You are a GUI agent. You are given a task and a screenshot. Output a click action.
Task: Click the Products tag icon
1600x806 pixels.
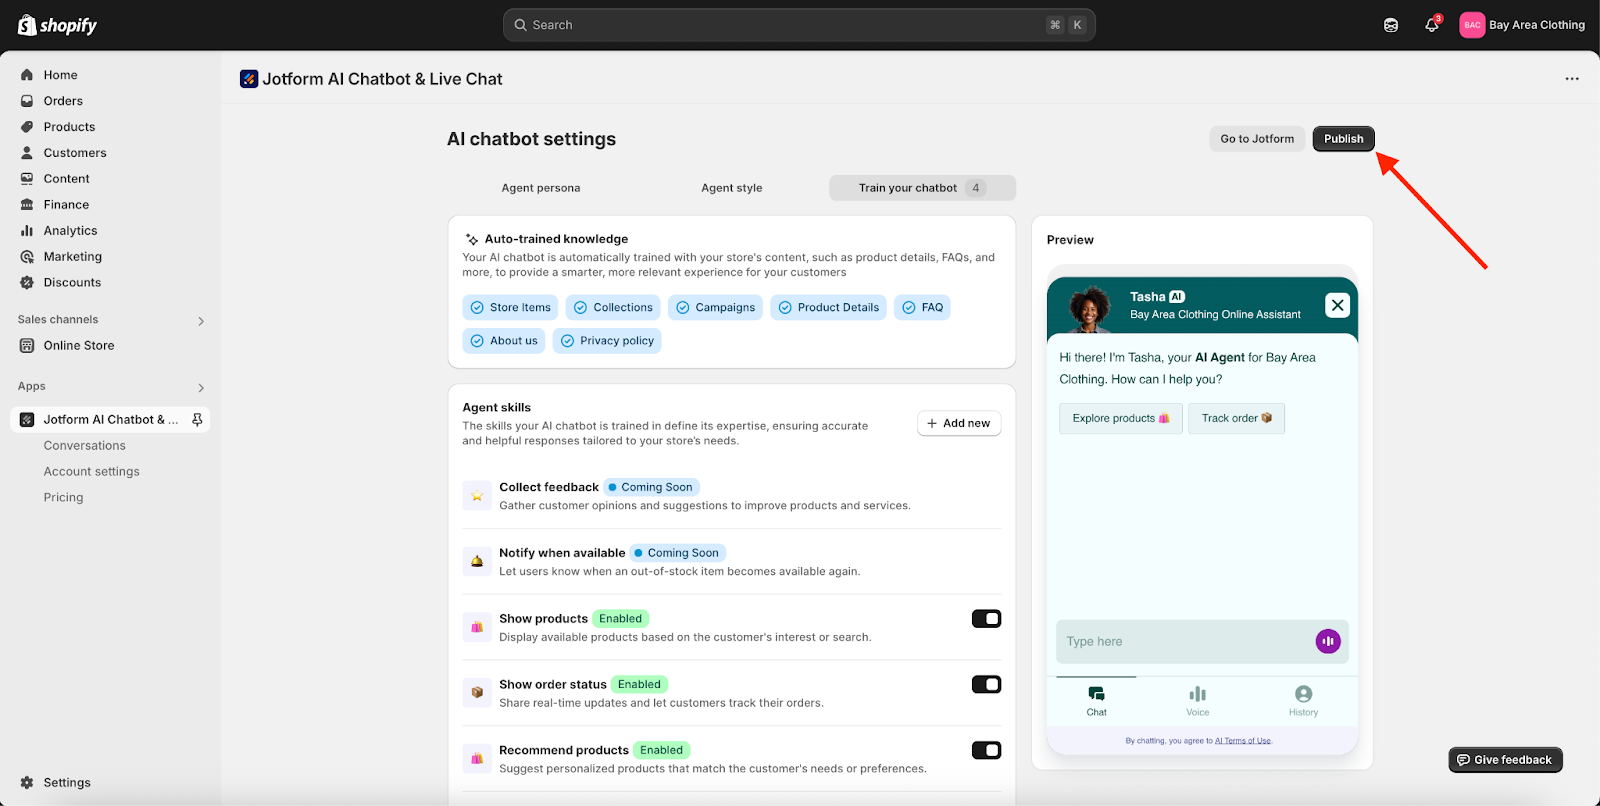(27, 127)
